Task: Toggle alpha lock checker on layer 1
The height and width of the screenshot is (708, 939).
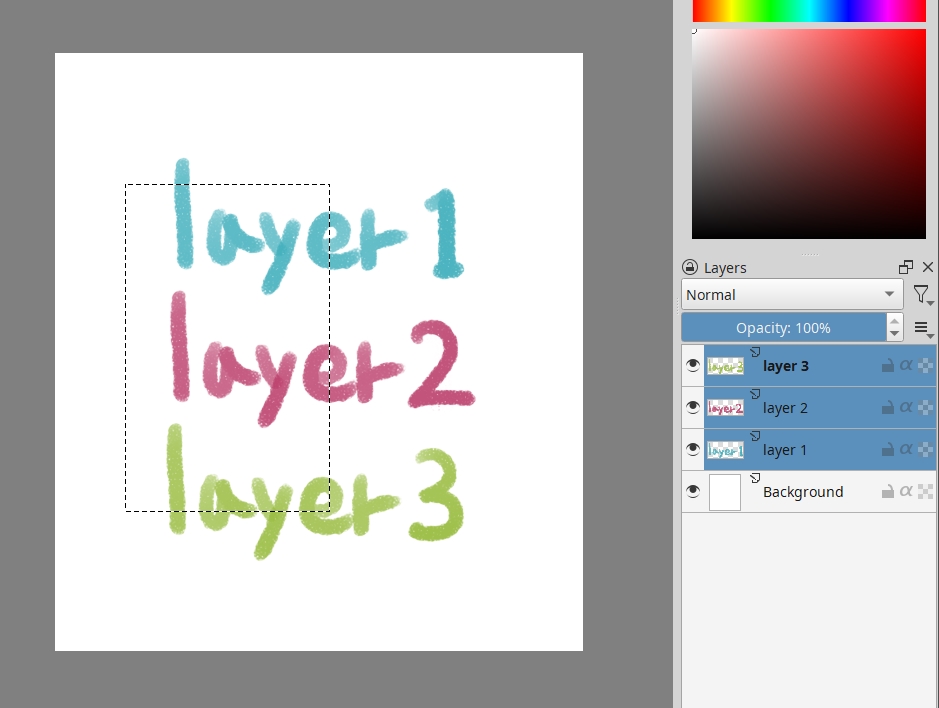Action: pyautogui.click(x=926, y=450)
